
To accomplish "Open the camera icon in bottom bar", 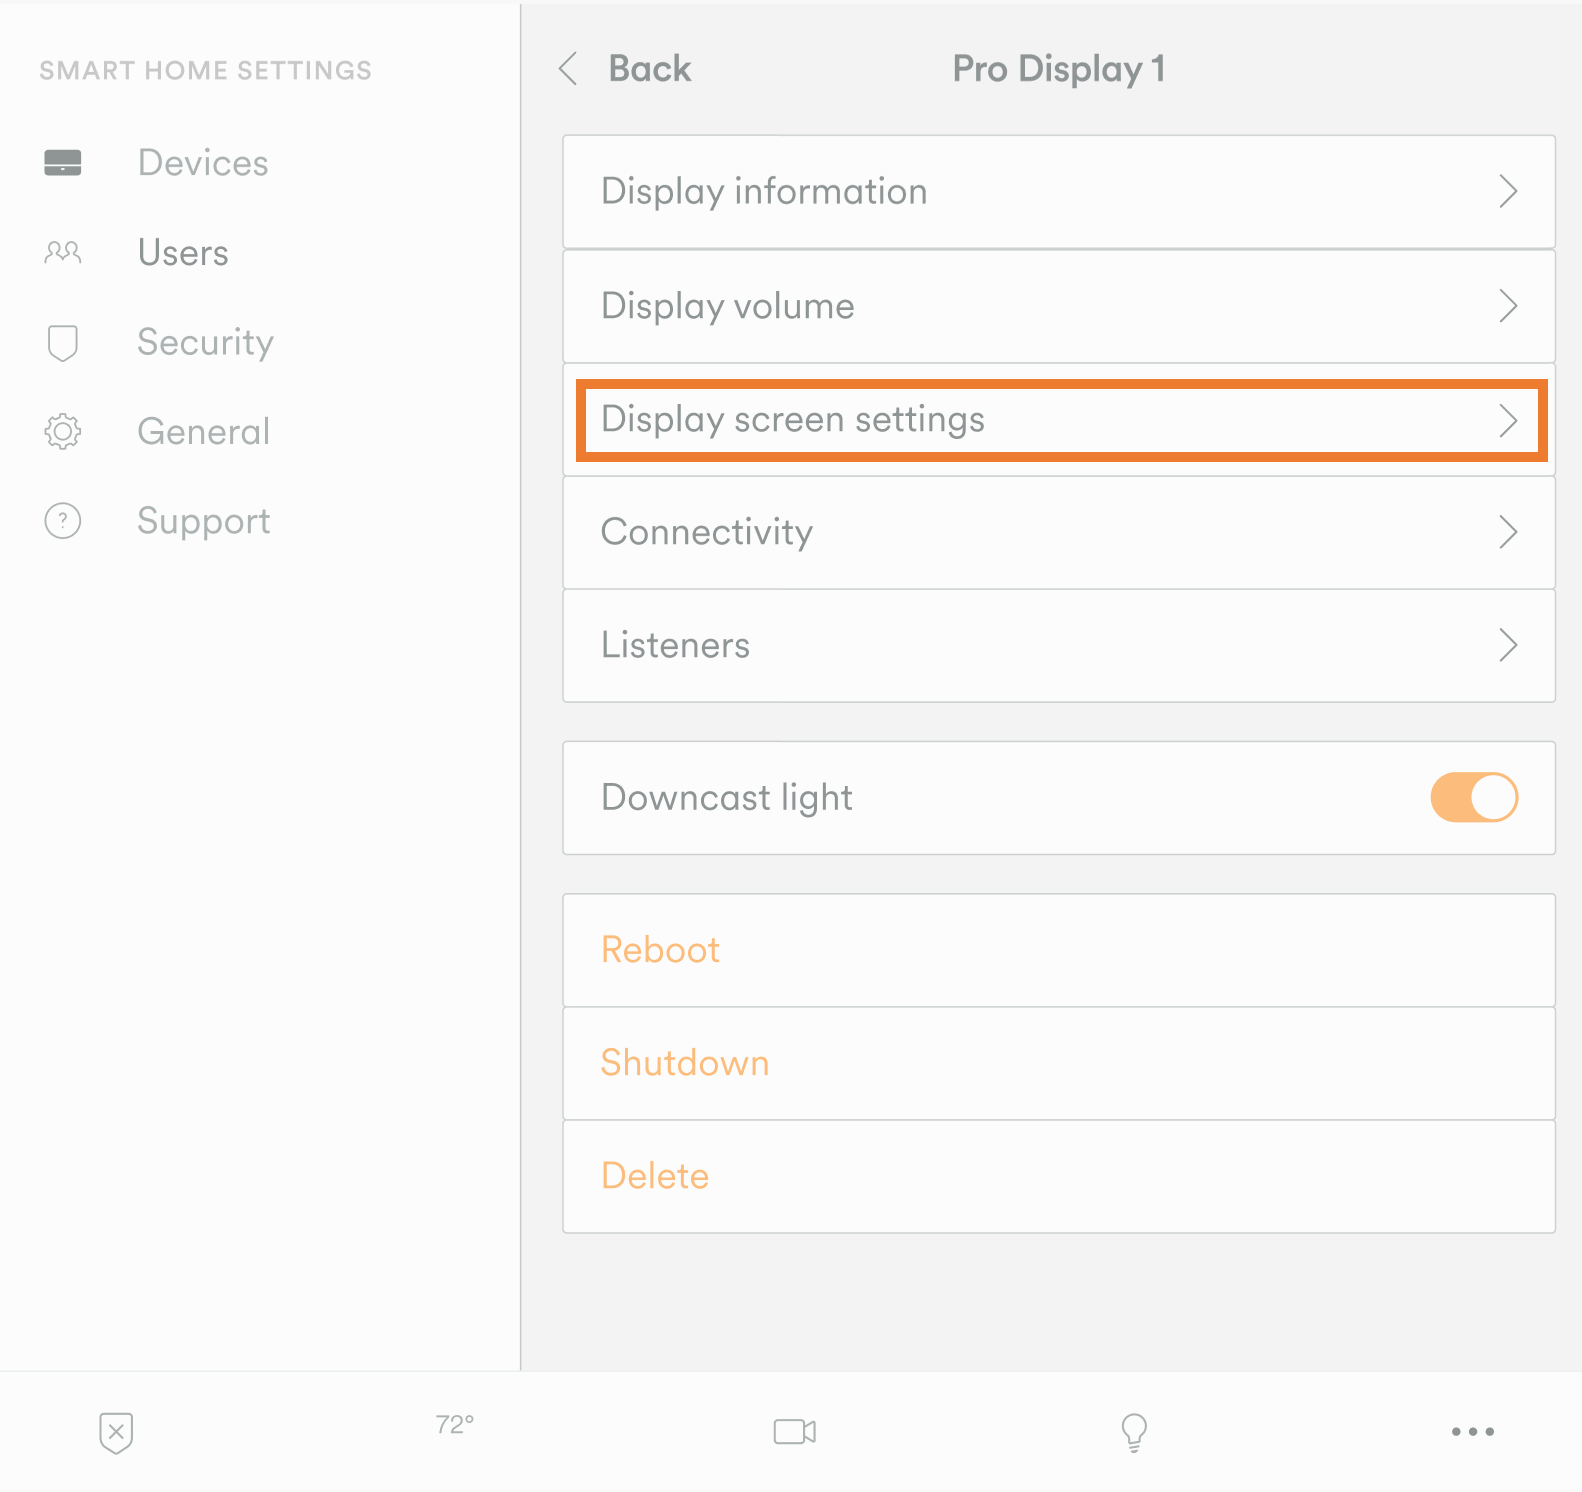I will click(795, 1432).
